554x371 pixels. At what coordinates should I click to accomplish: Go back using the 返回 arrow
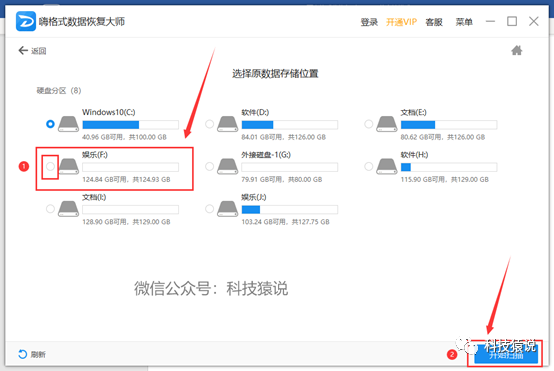tap(23, 51)
